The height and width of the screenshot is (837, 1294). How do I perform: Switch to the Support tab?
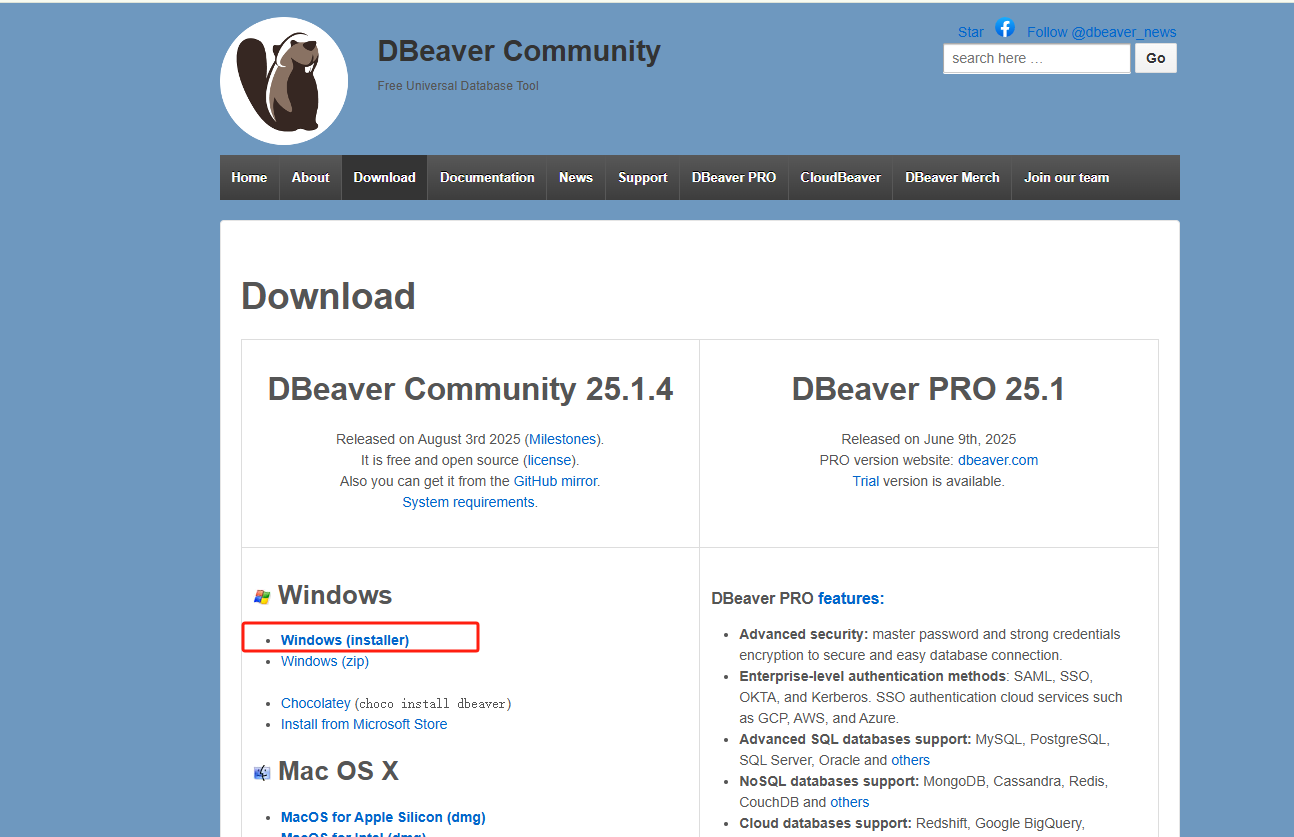(x=641, y=177)
